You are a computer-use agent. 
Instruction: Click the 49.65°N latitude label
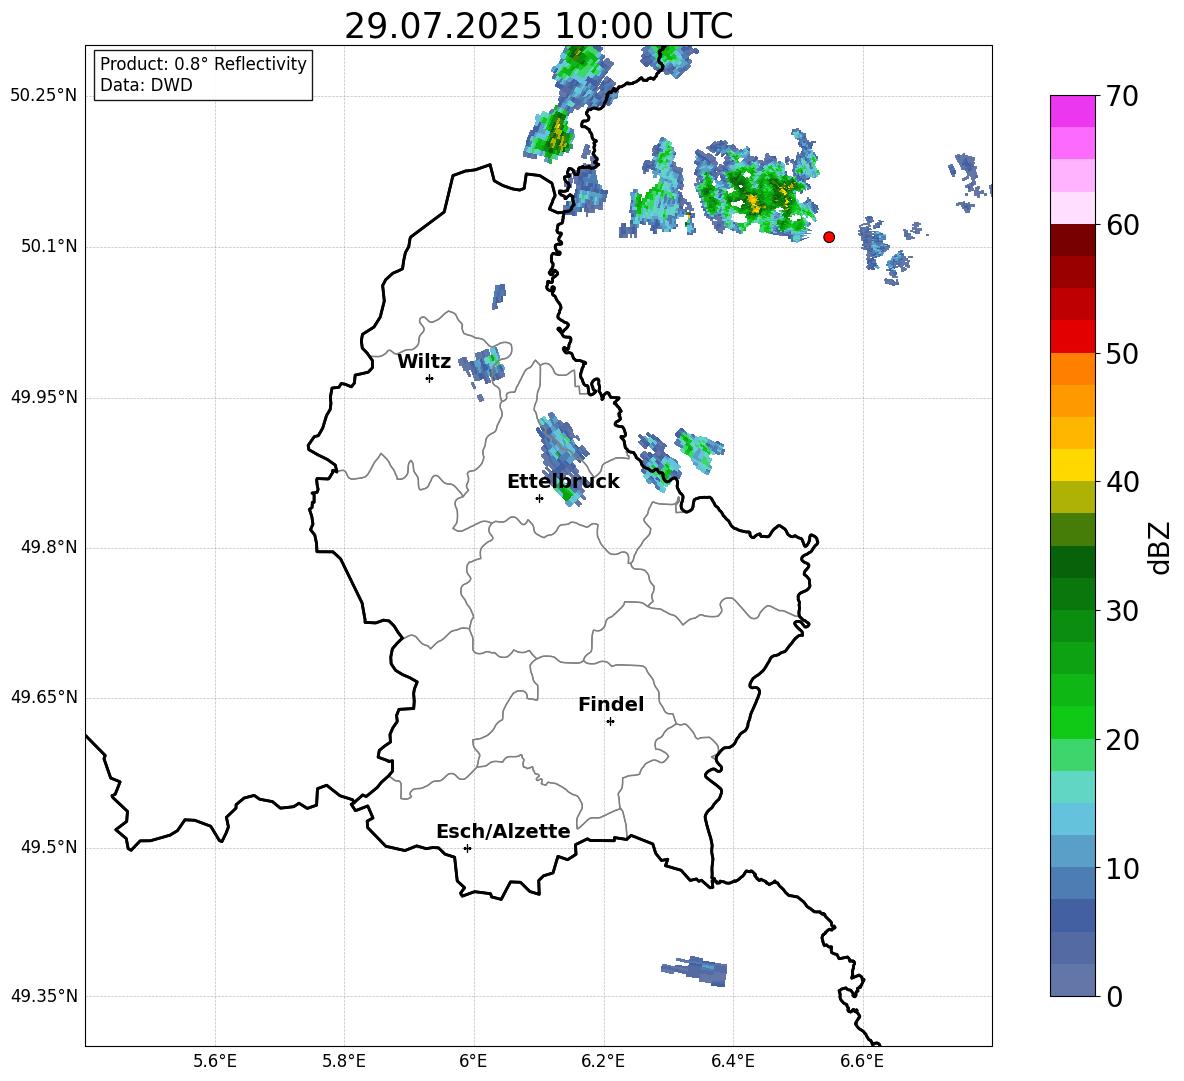click(44, 697)
